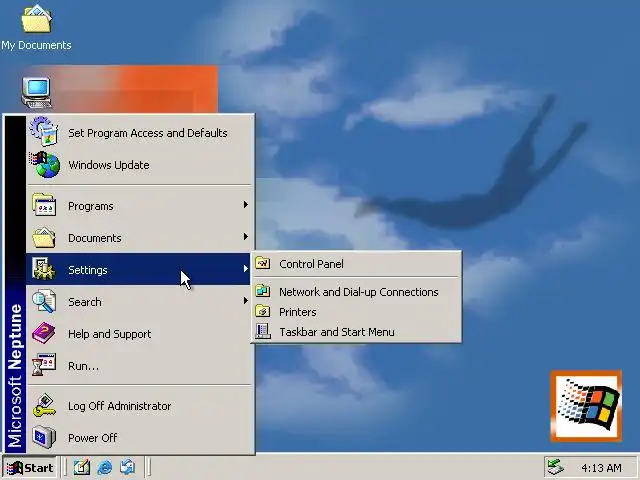
Task: Click the Settings label text
Action: point(88,270)
